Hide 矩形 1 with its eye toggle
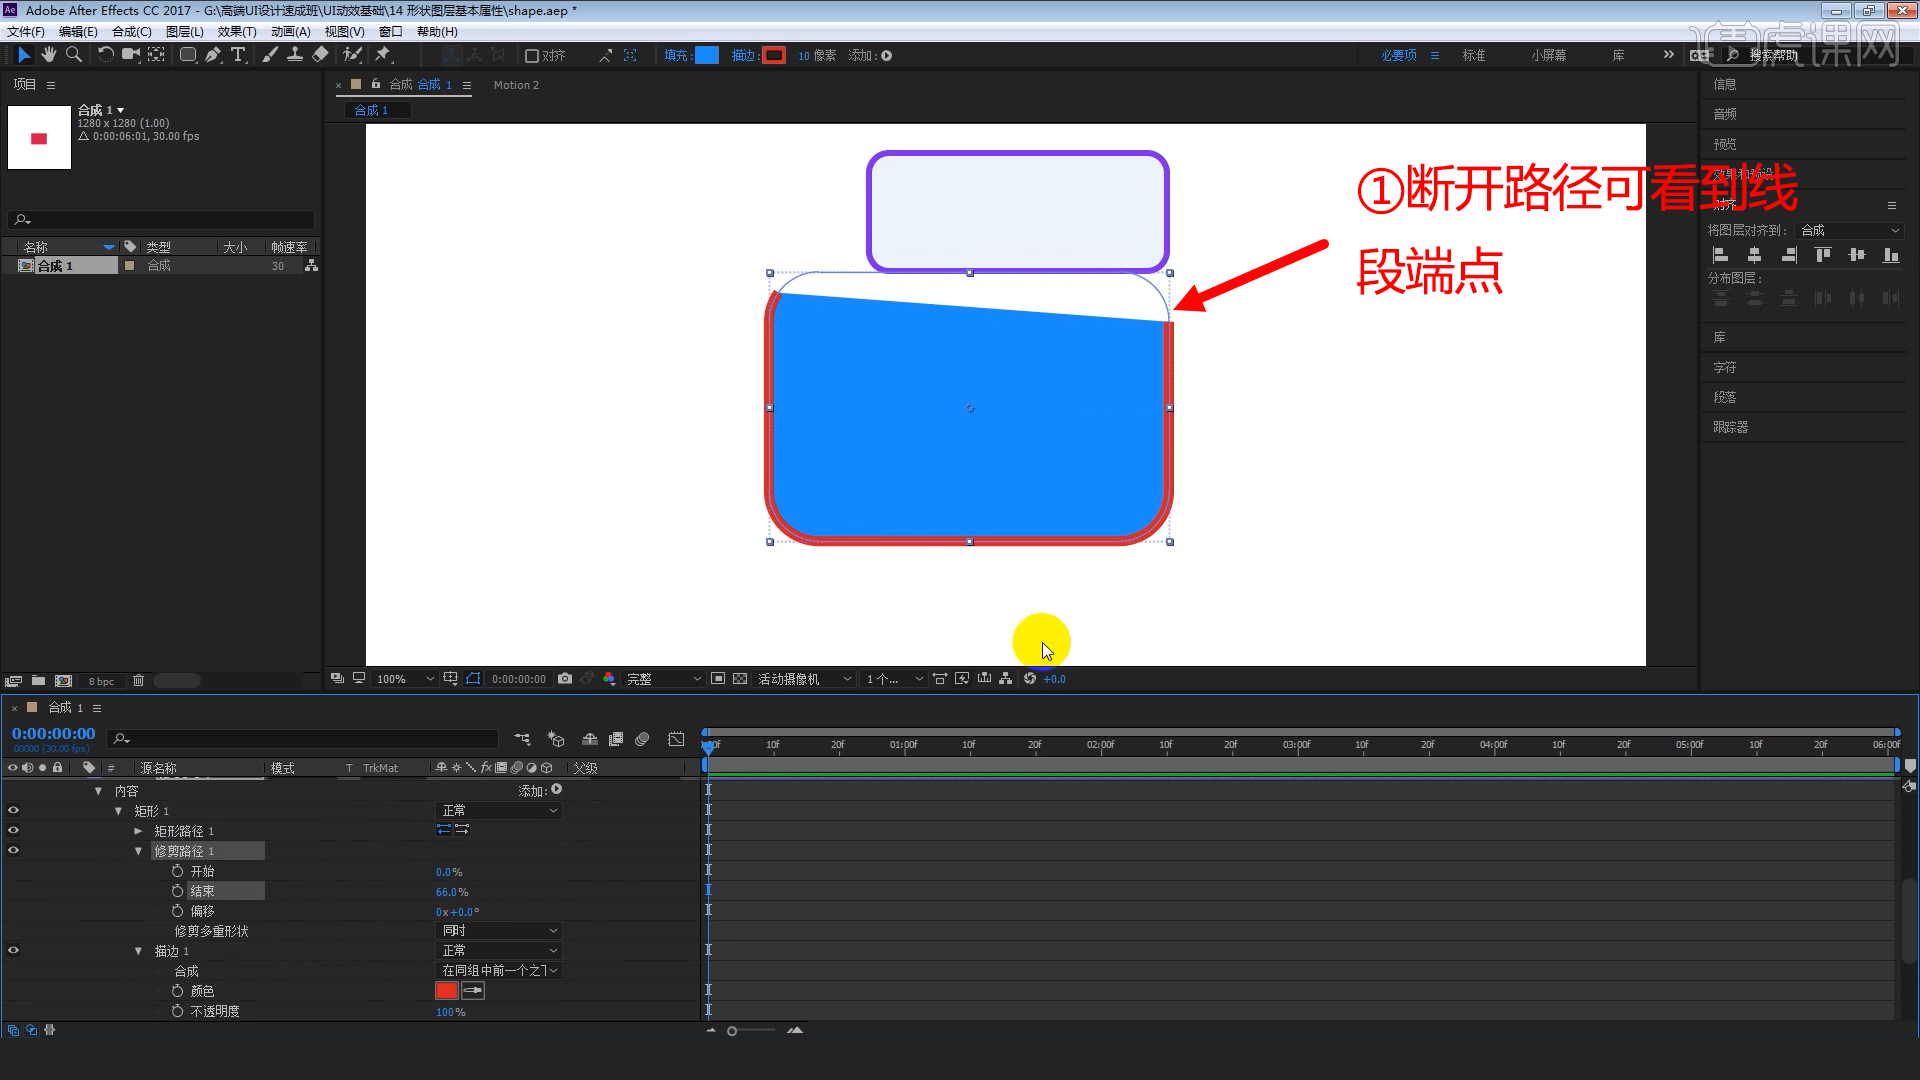Image resolution: width=1920 pixels, height=1080 pixels. (x=13, y=811)
